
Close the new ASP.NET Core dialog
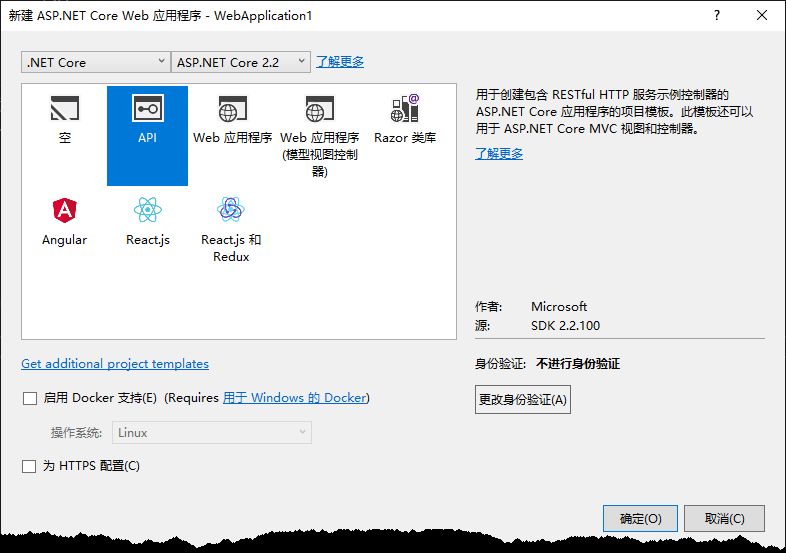(x=762, y=15)
